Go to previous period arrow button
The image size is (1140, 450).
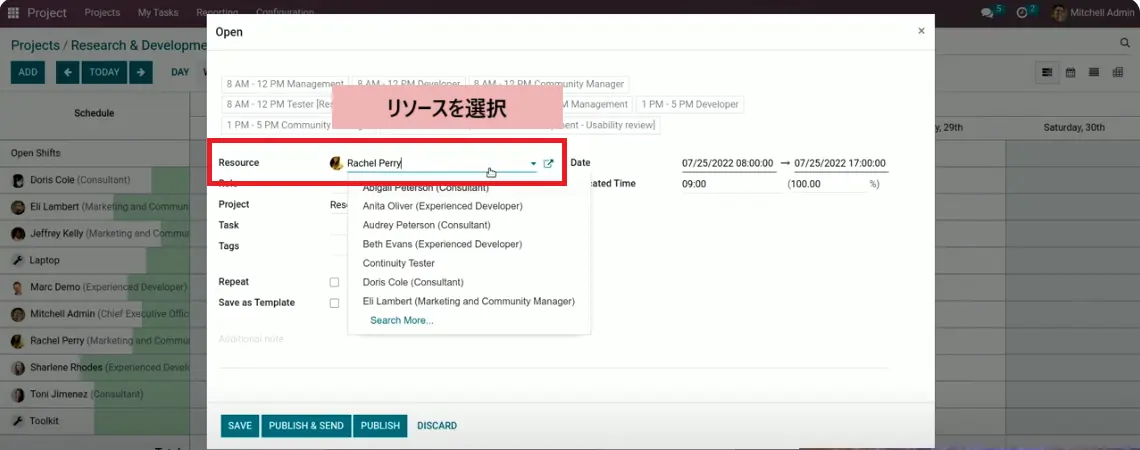[68, 72]
